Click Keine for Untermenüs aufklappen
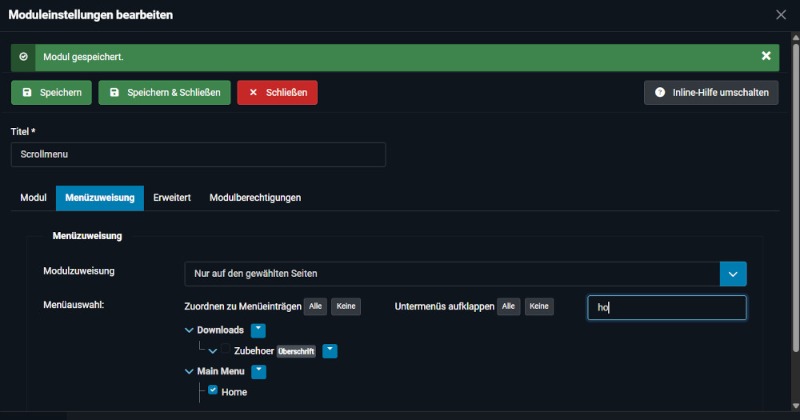Image resolution: width=800 pixels, height=420 pixels. 539,307
